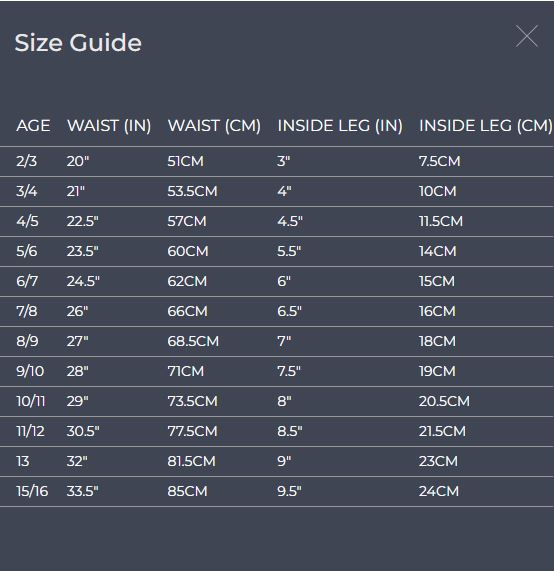Image resolution: width=554 pixels, height=571 pixels.
Task: Click the 20.5CM inside leg cell
Action: tap(444, 401)
